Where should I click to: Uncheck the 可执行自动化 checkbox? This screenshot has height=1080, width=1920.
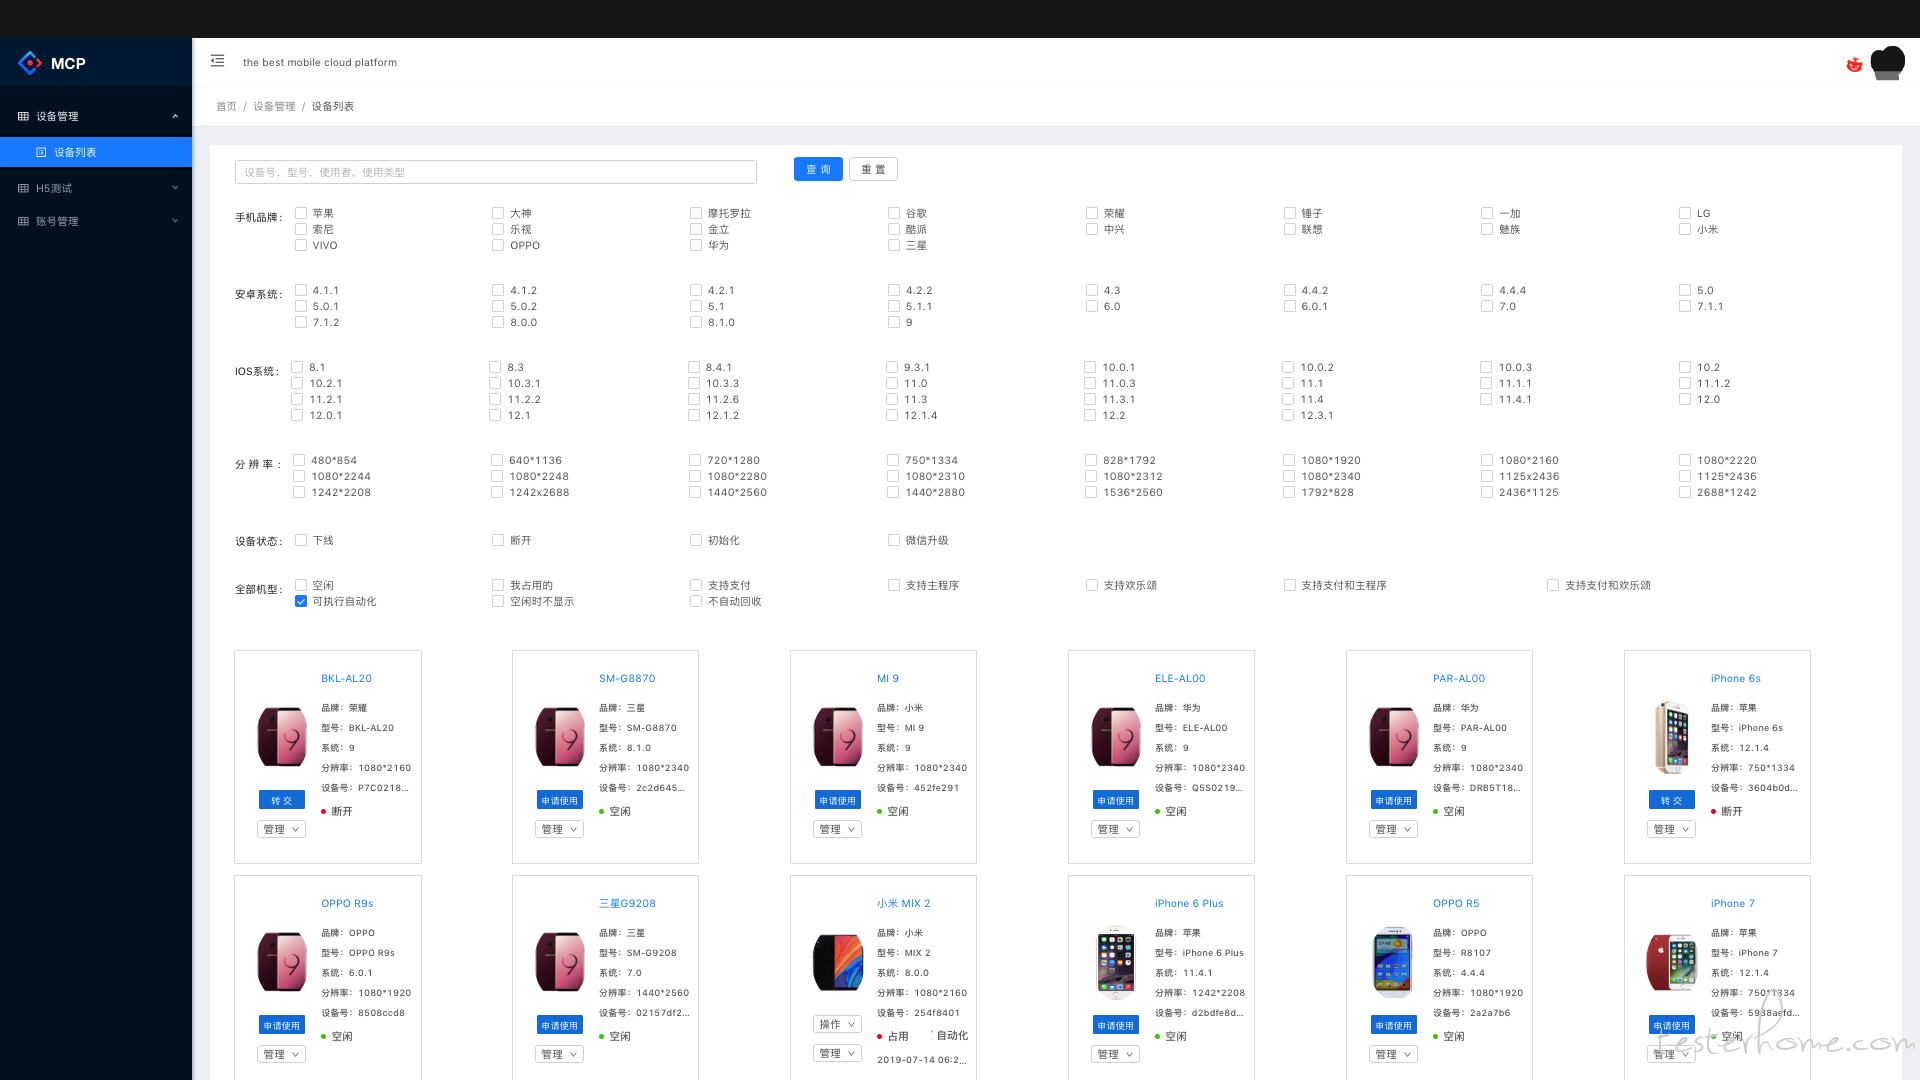301,601
